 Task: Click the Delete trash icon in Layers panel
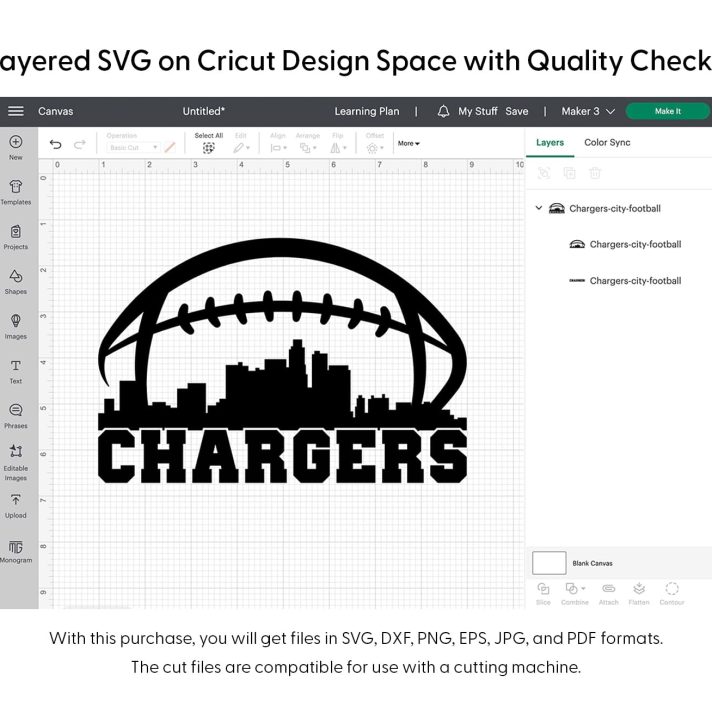(595, 173)
